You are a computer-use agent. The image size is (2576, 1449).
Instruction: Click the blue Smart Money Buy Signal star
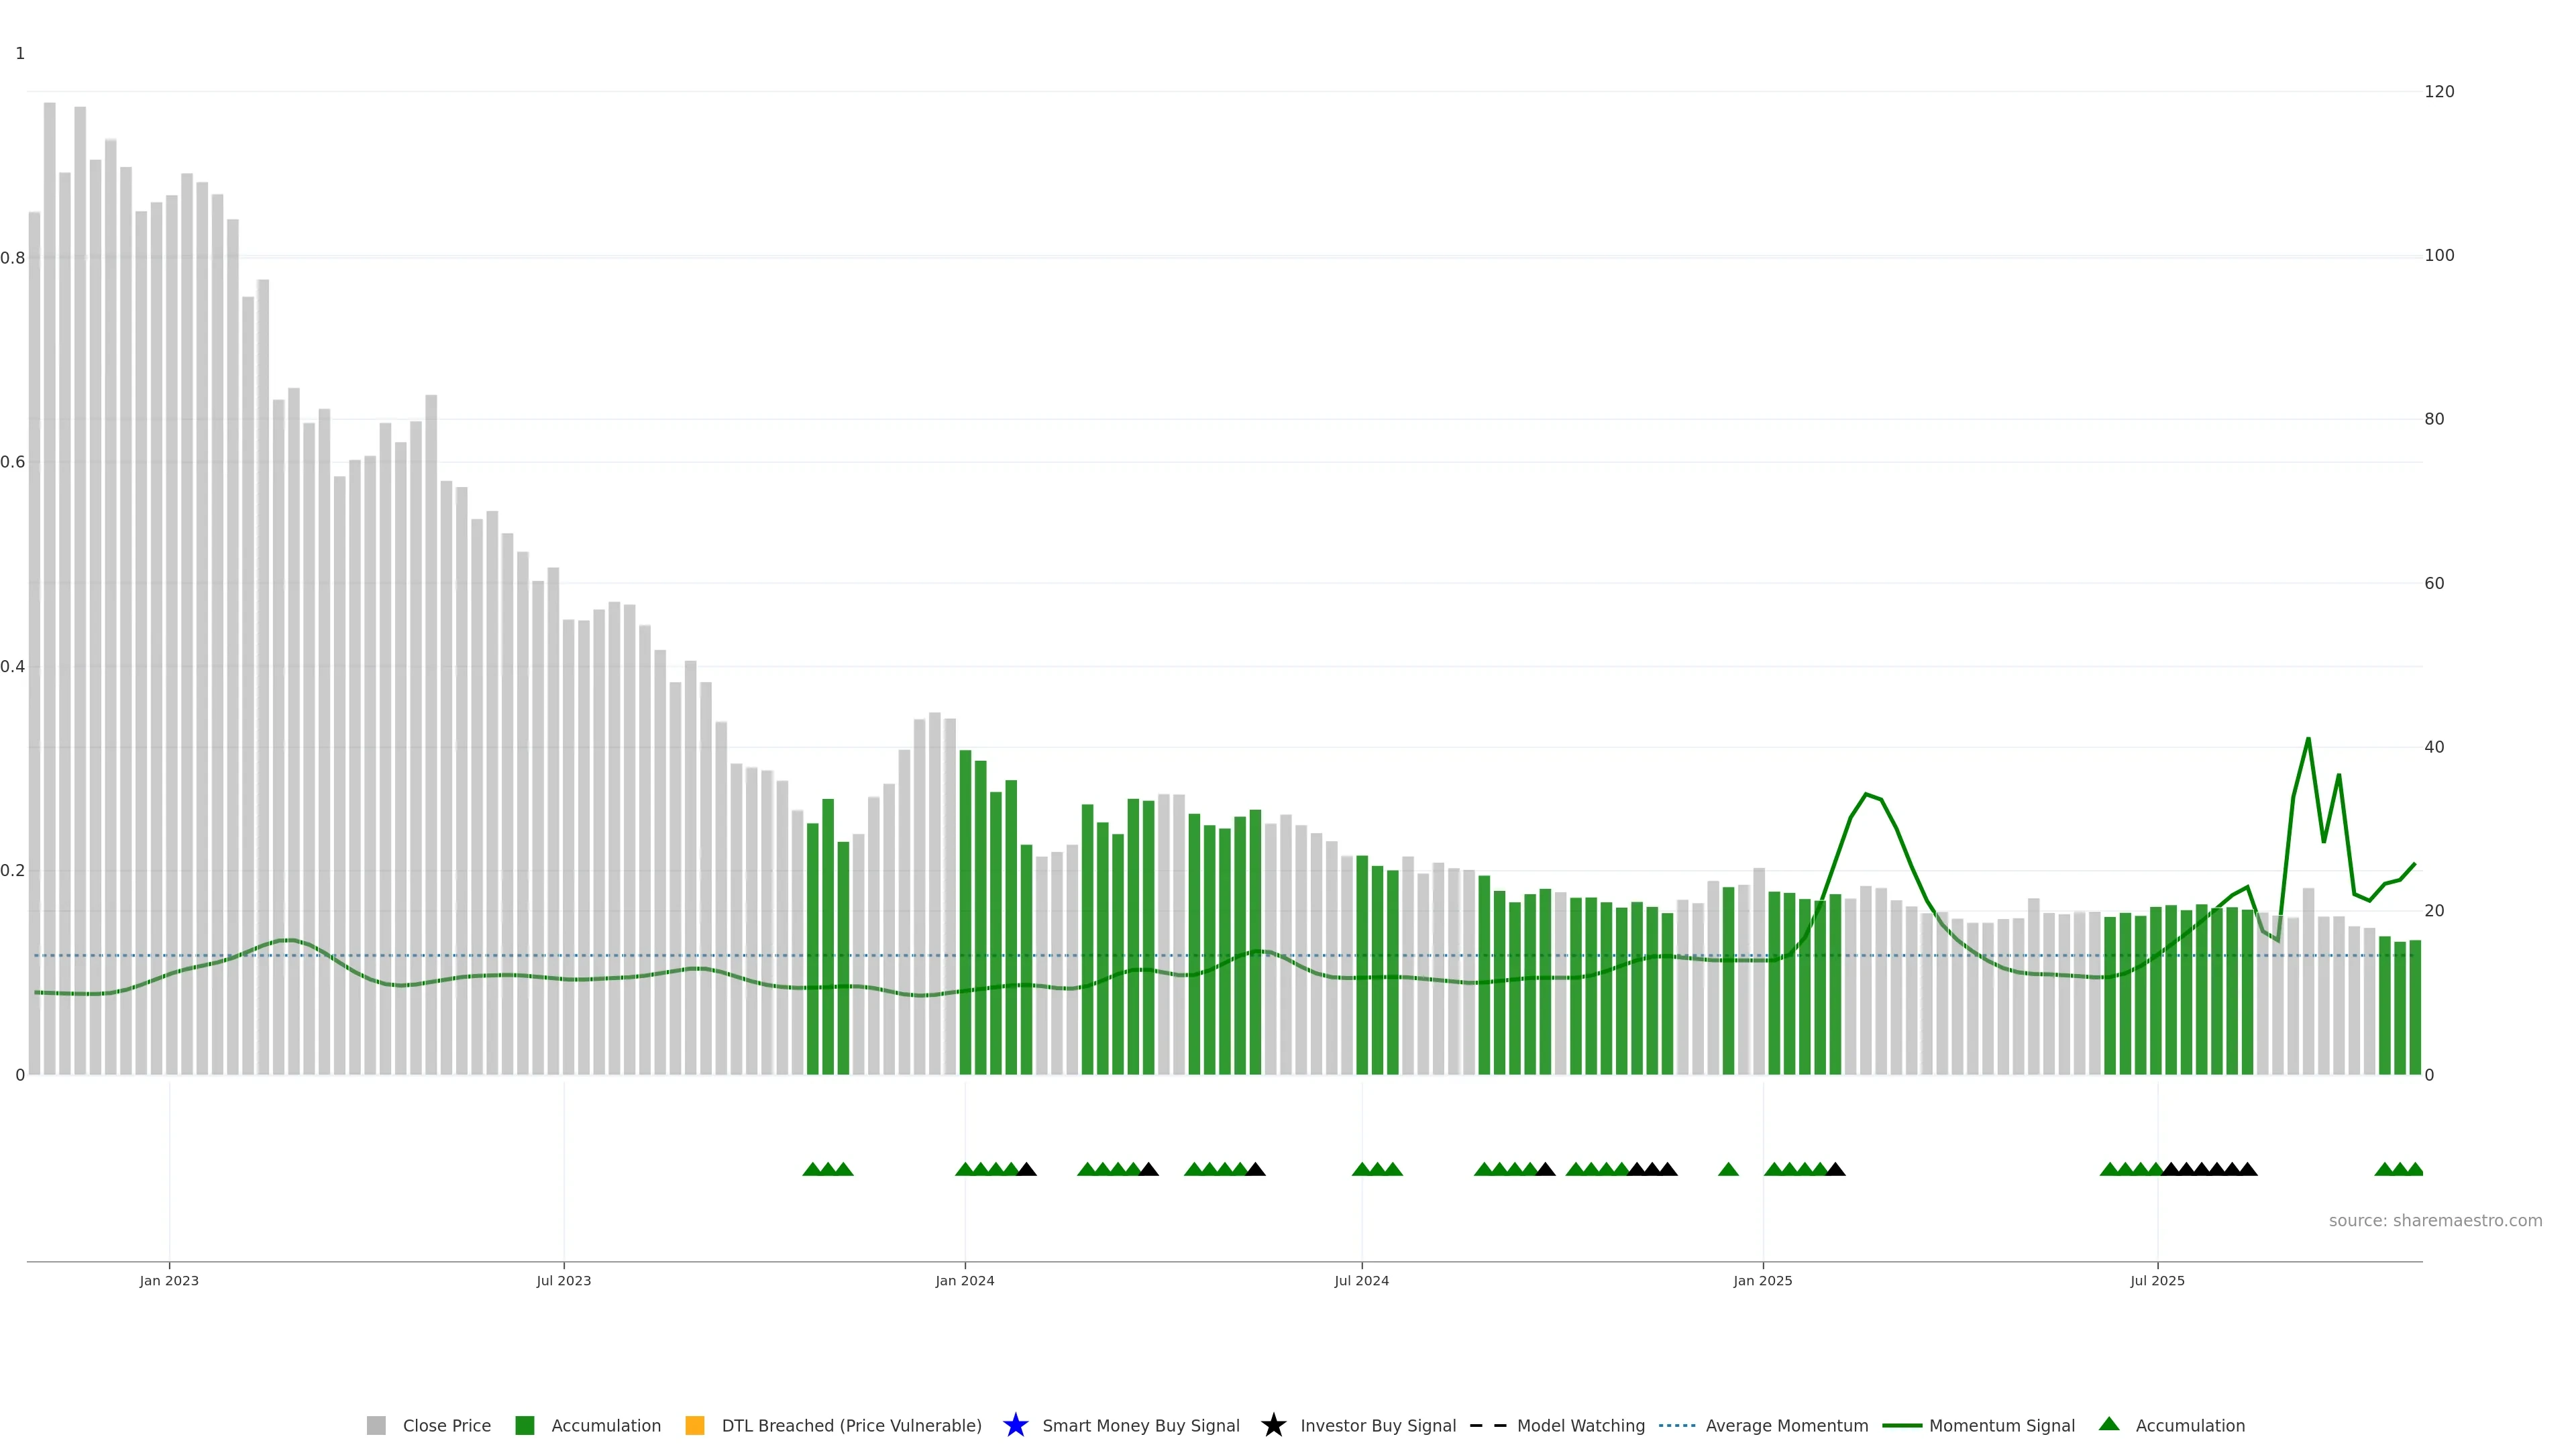click(1015, 1425)
